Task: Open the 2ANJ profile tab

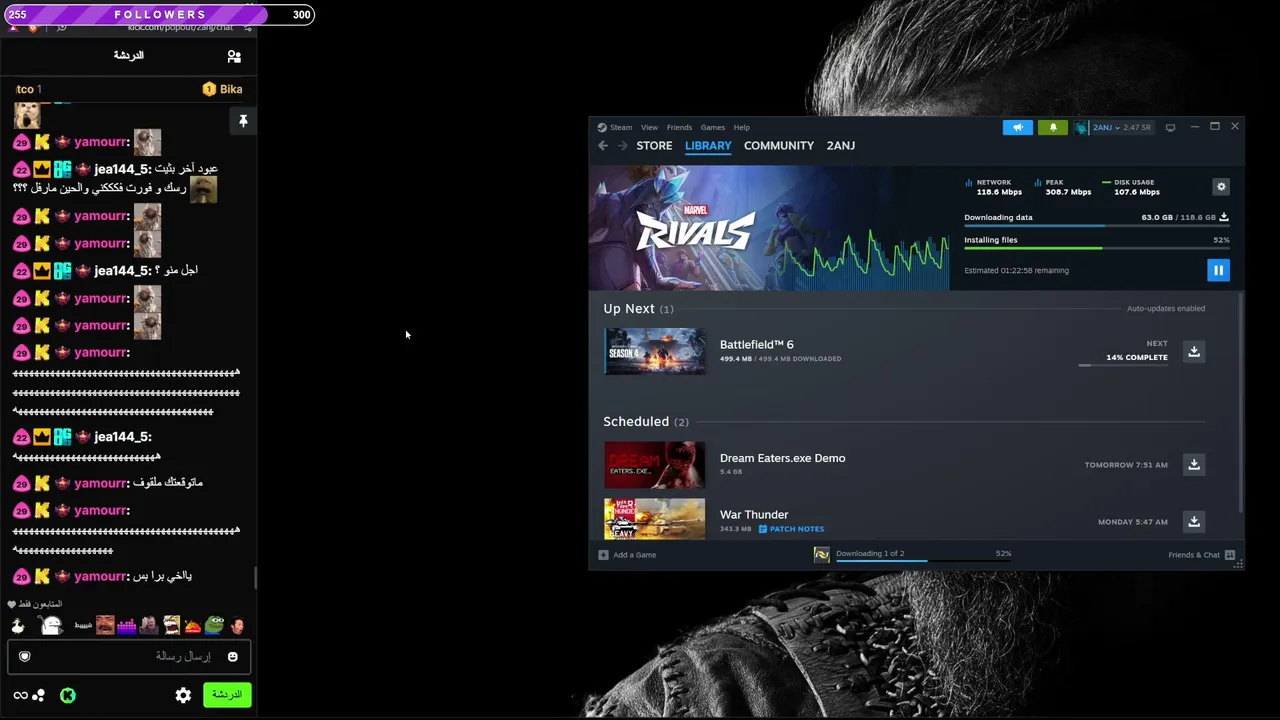Action: tap(841, 146)
